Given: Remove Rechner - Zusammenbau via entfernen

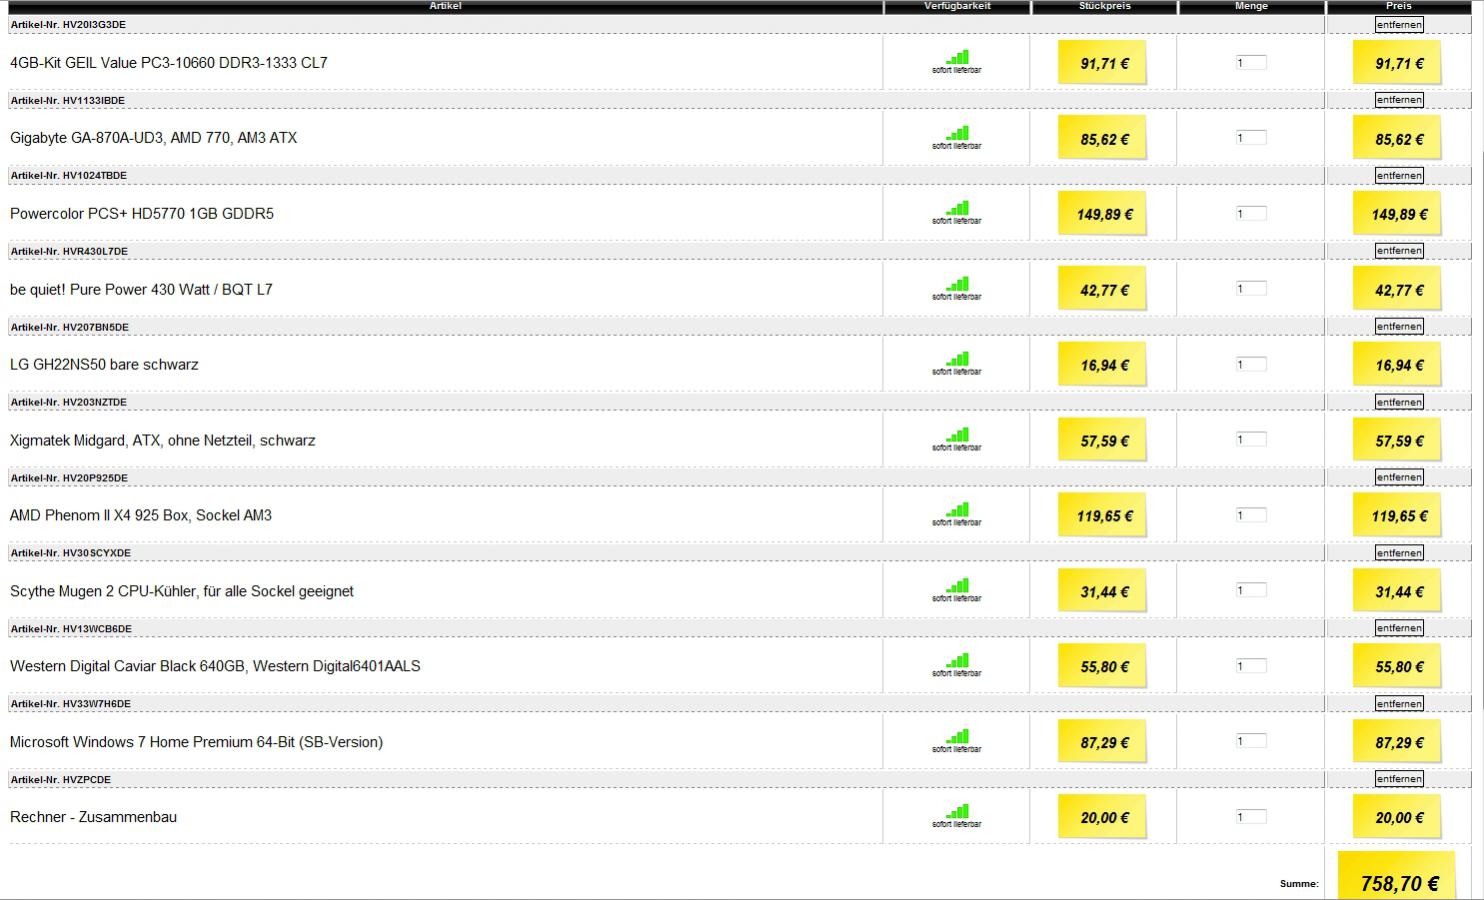Looking at the screenshot, I should tap(1399, 779).
